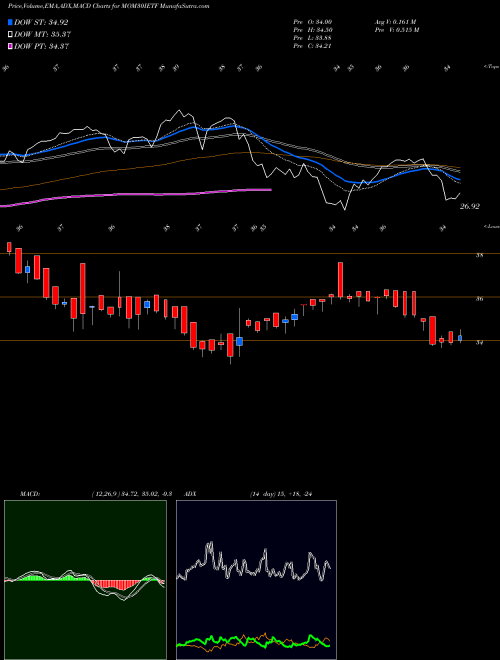Screen dimensions: 500x660
Task: Click the 'Pre C: 34.21' value
Action: point(313,46)
